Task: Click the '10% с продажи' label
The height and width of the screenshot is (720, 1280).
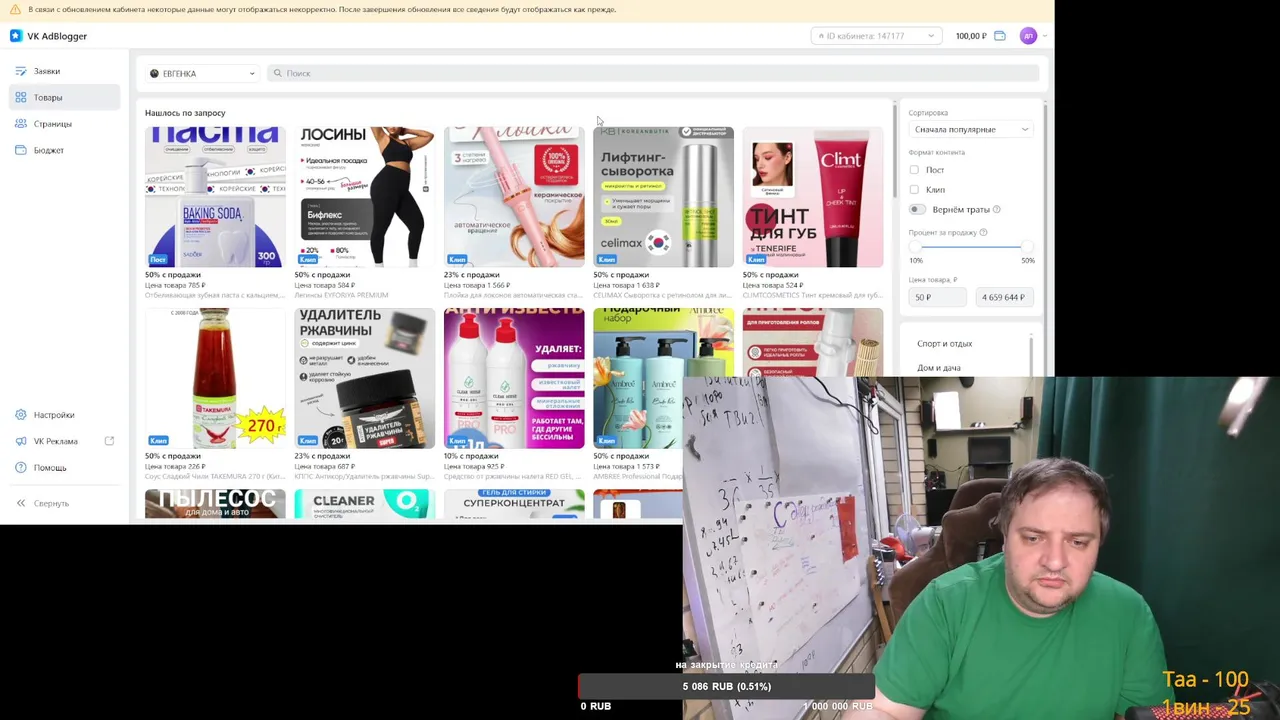Action: pyautogui.click(x=472, y=456)
